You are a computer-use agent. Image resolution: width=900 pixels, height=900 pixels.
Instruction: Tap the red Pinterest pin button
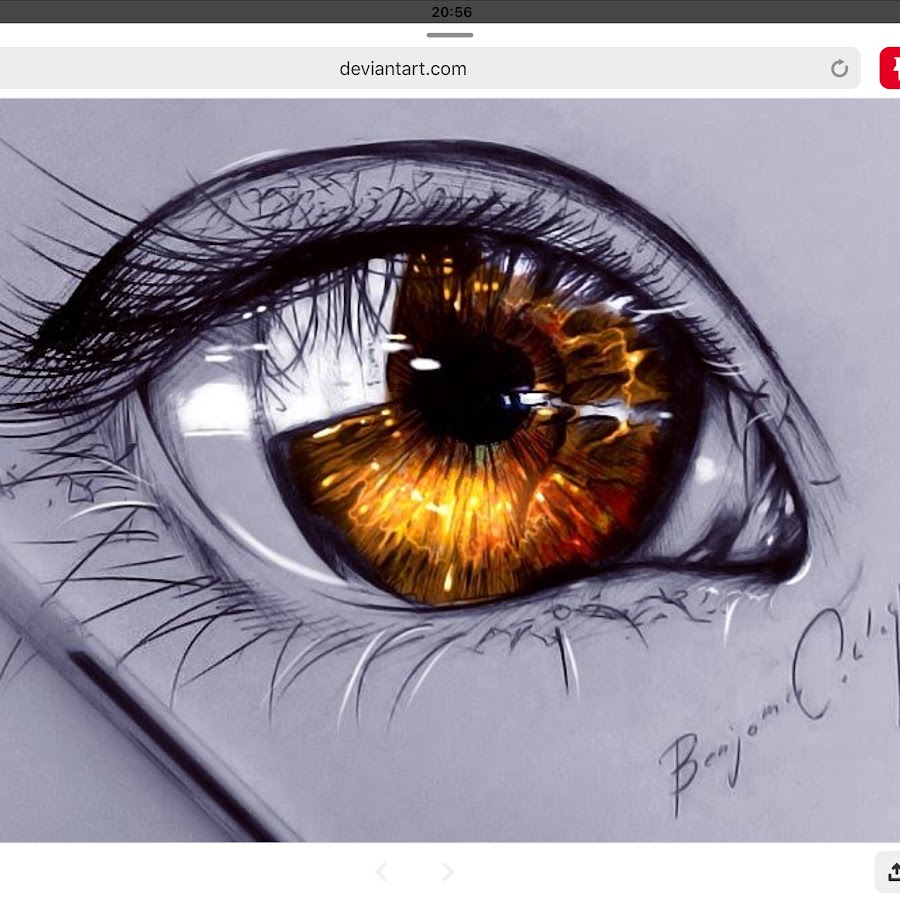point(889,69)
